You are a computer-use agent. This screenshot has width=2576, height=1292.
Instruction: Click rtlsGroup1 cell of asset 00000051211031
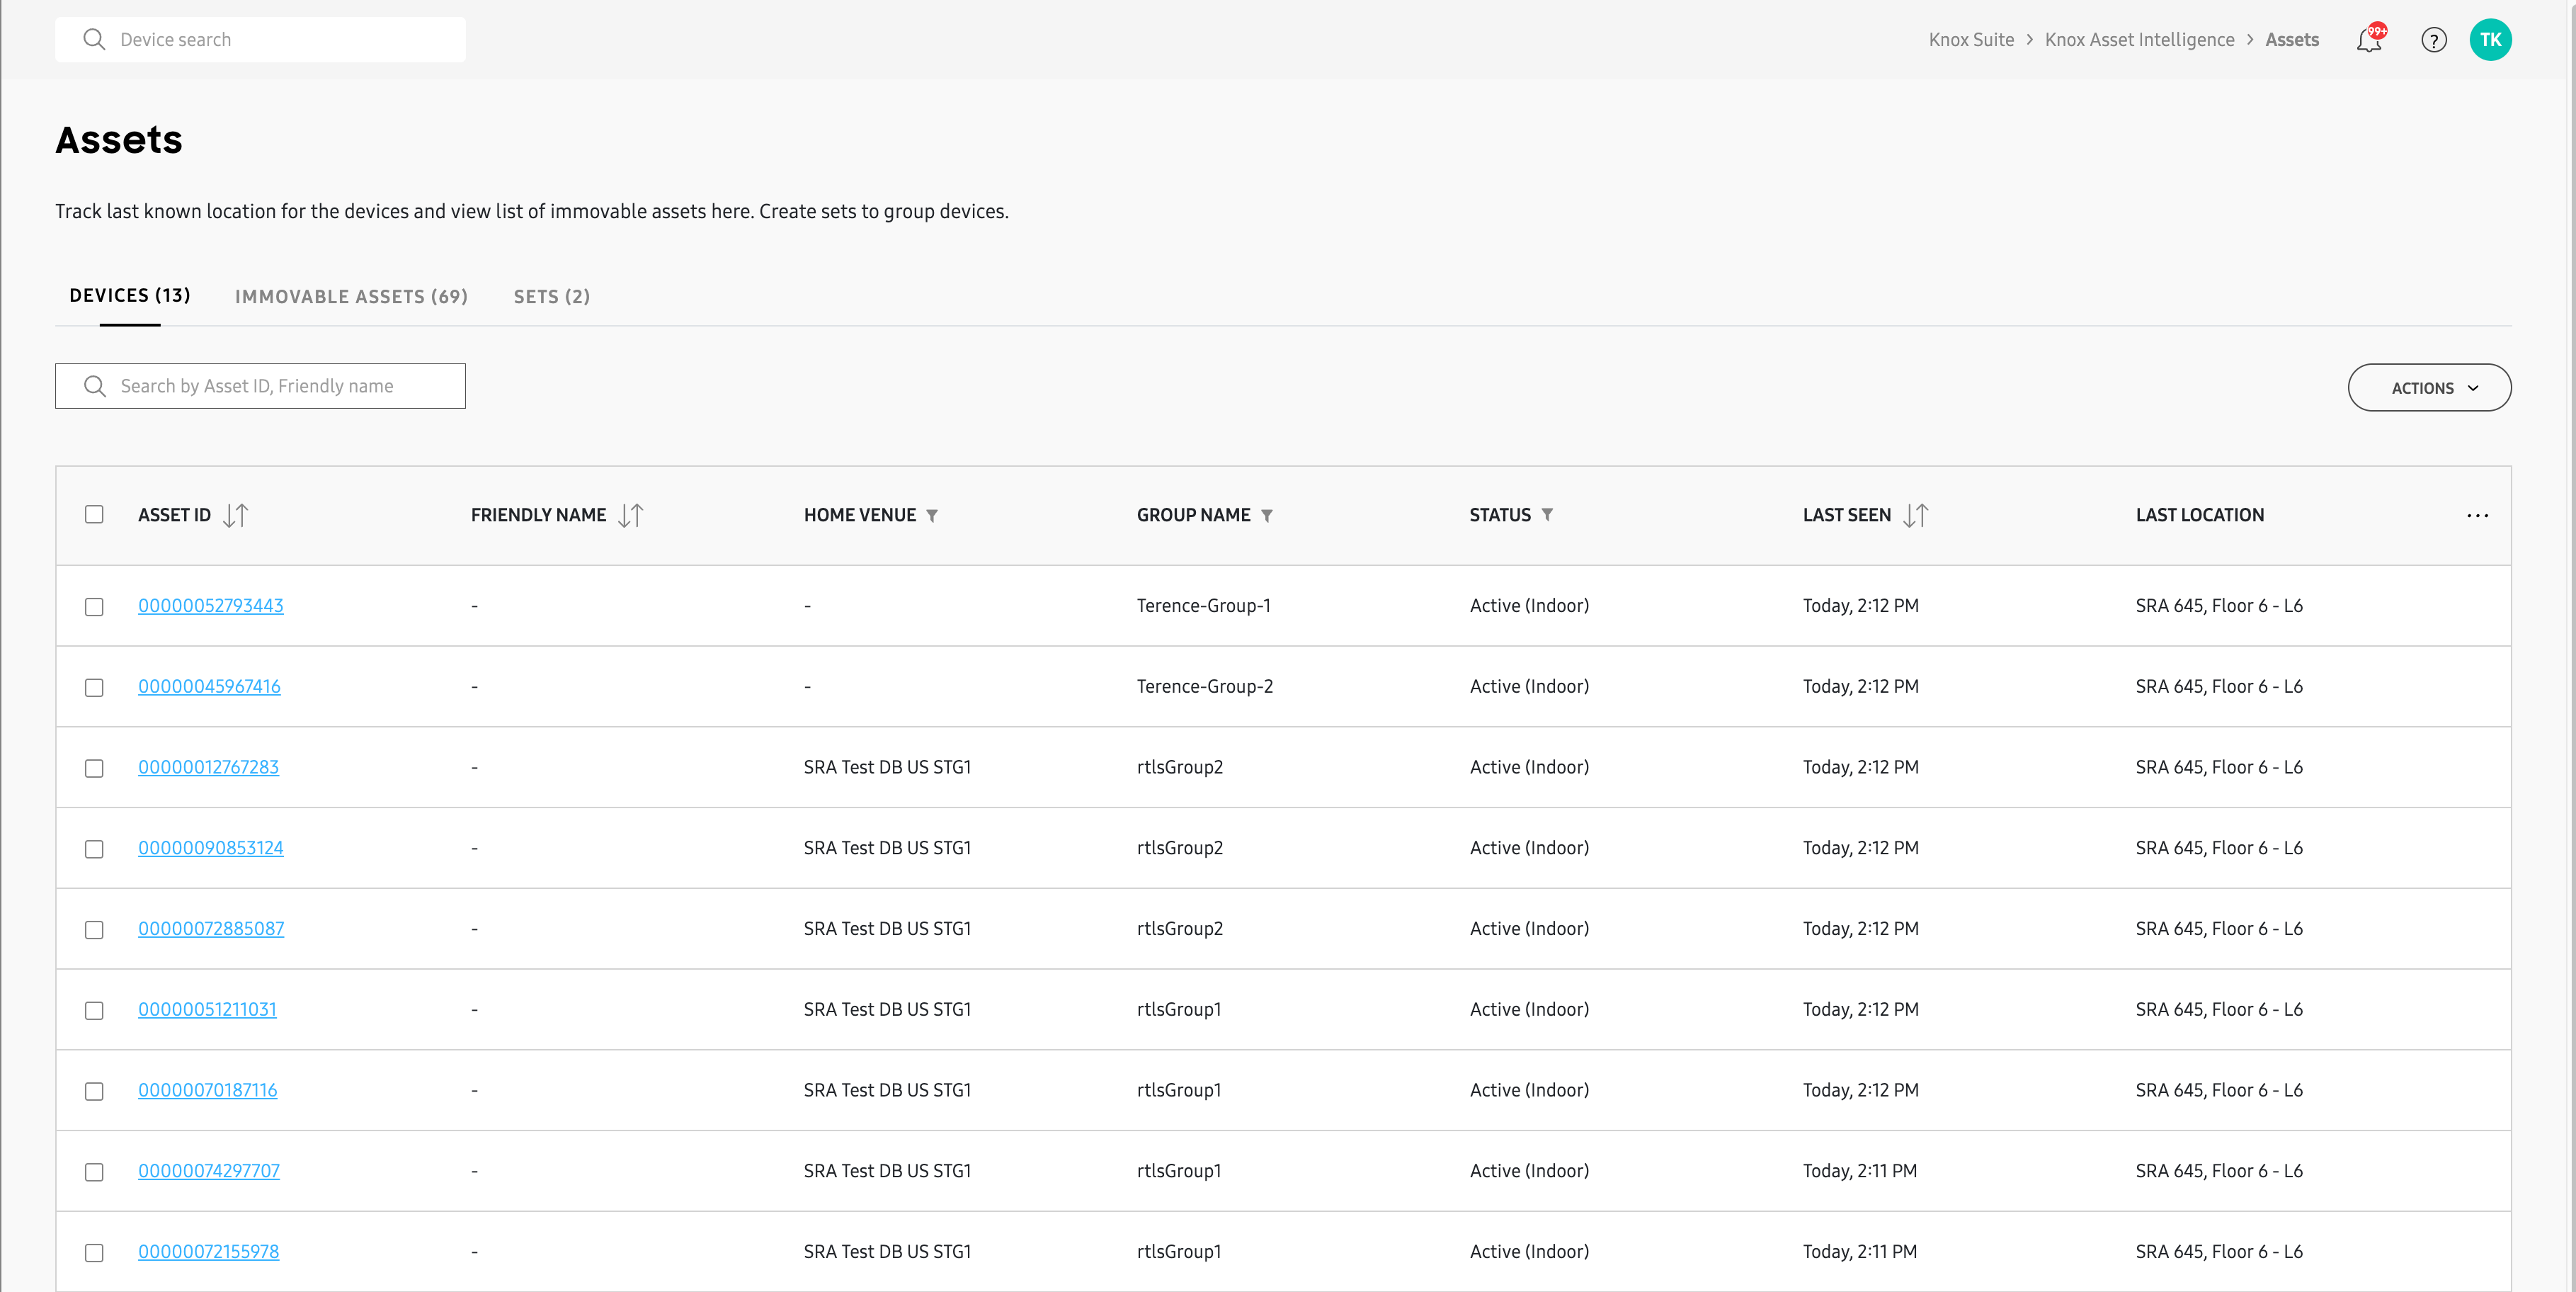click(x=1178, y=1010)
